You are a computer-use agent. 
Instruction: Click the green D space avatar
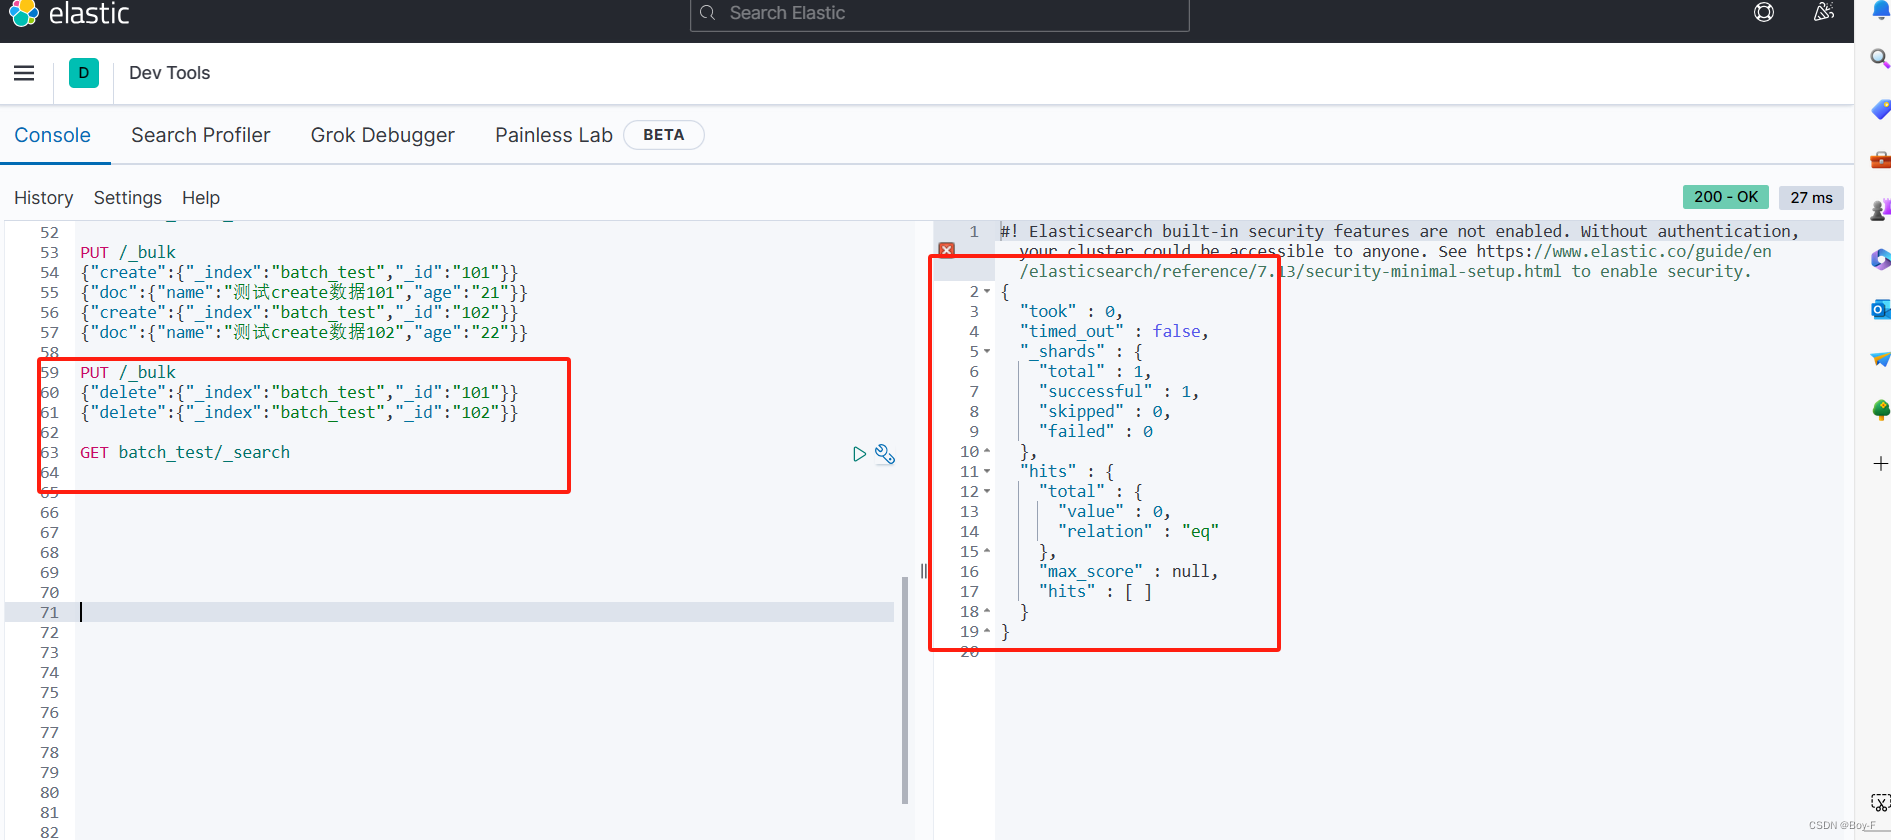(x=84, y=73)
